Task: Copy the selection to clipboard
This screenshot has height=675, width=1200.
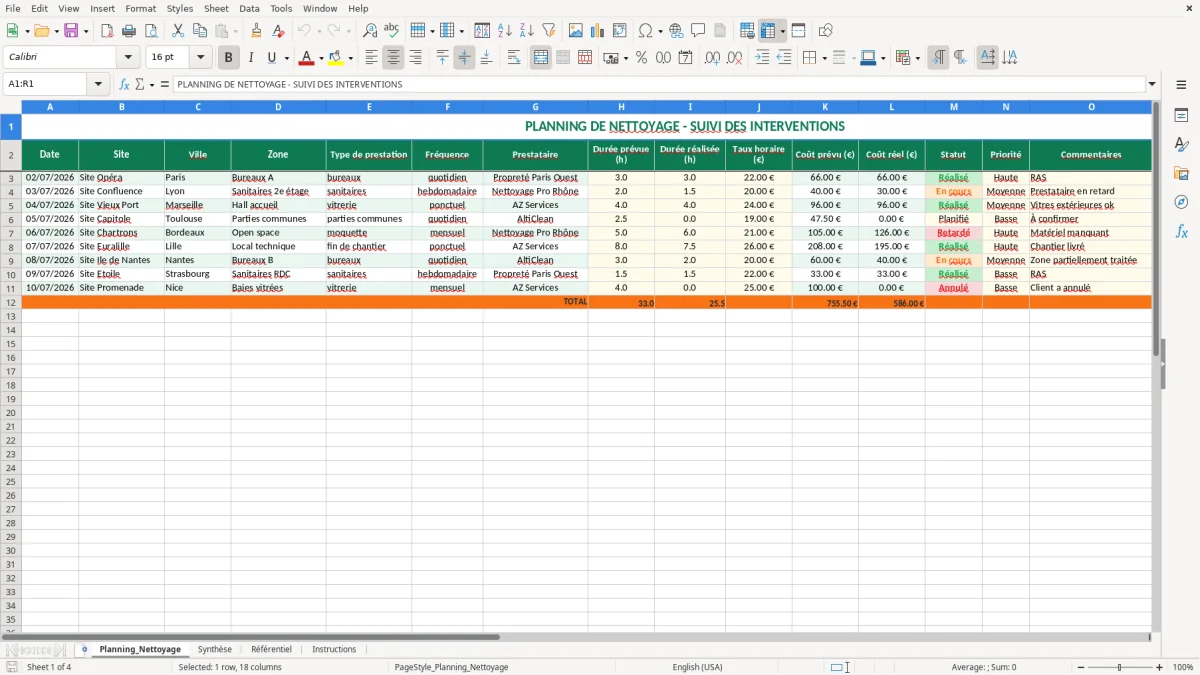Action: point(199,31)
